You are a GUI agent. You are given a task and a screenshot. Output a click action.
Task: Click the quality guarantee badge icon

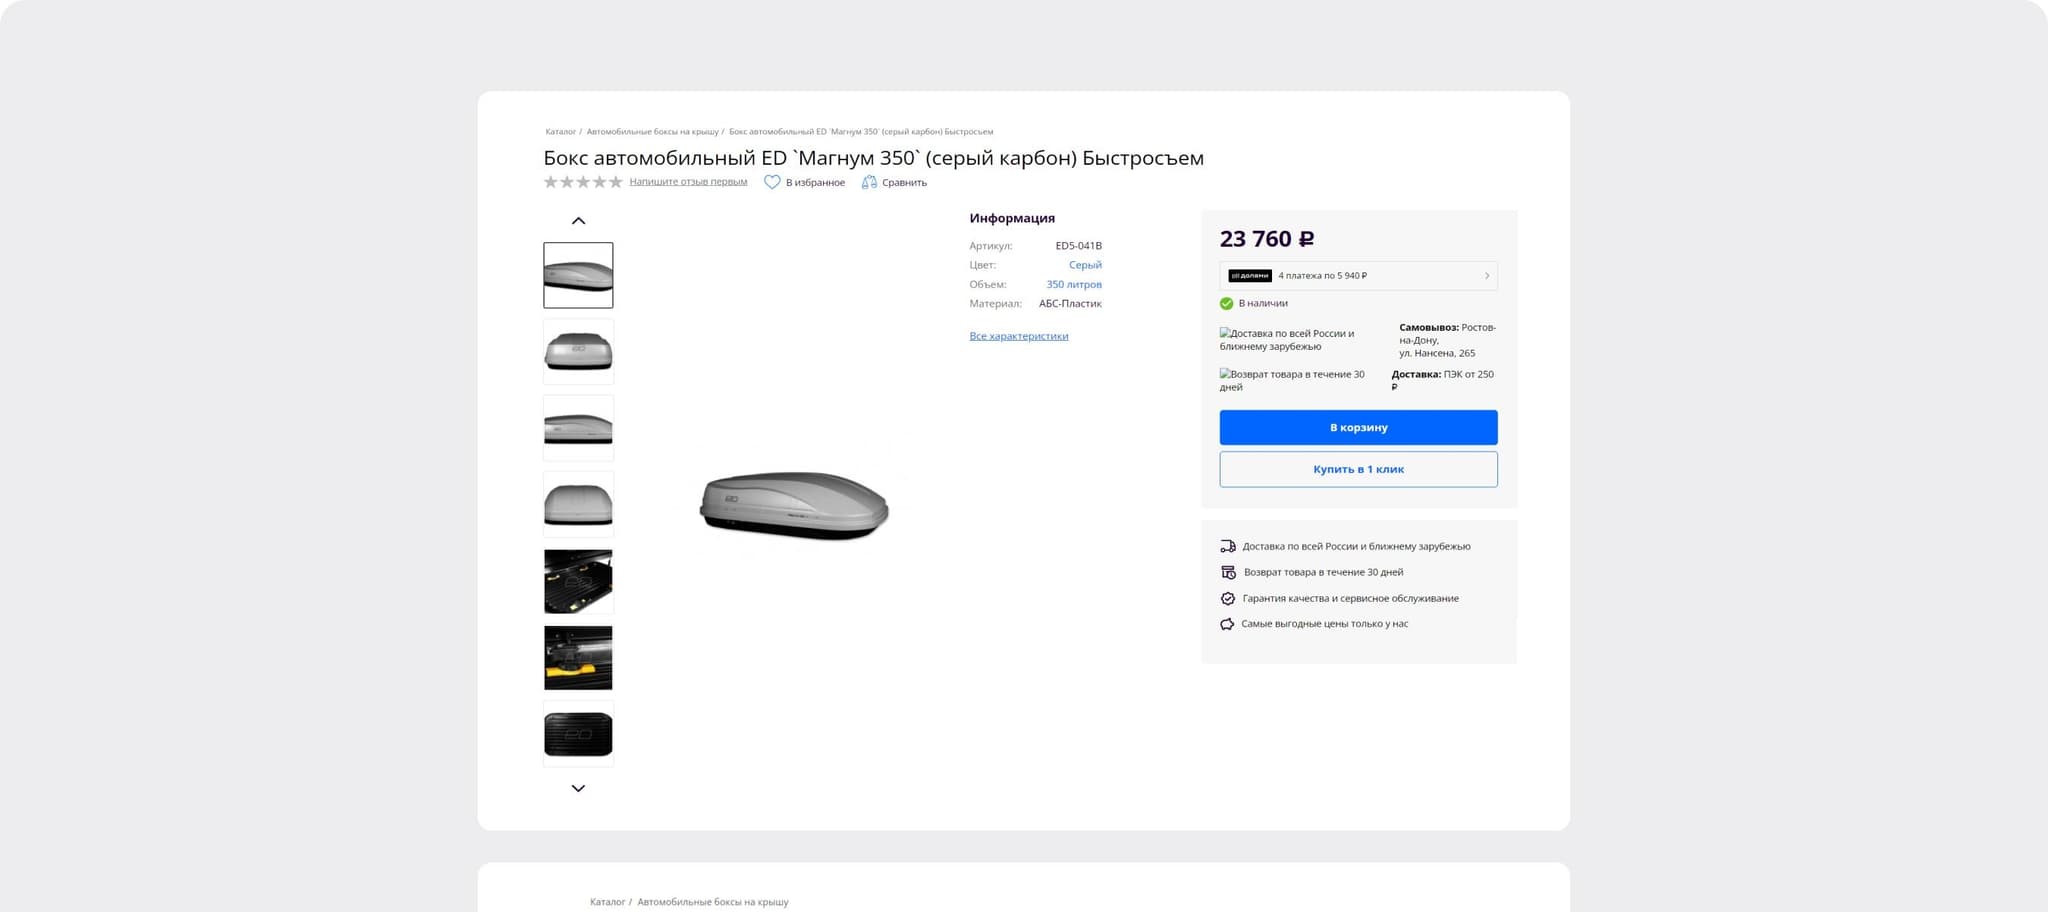pos(1228,598)
